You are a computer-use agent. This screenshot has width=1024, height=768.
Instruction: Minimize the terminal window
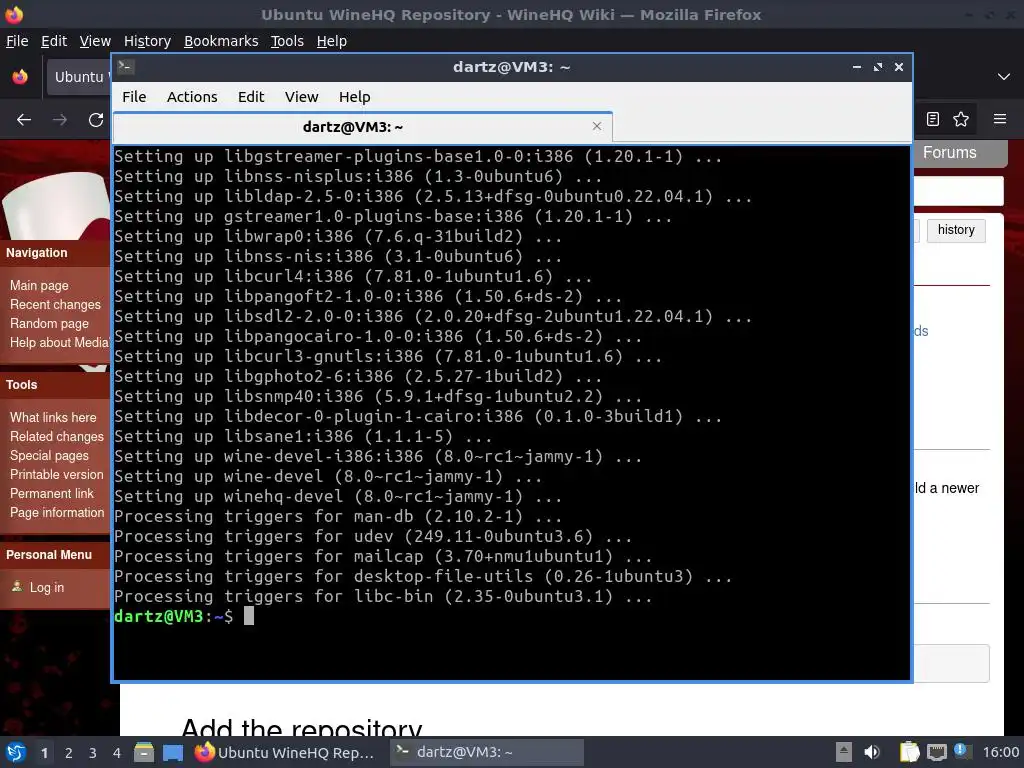[x=857, y=67]
